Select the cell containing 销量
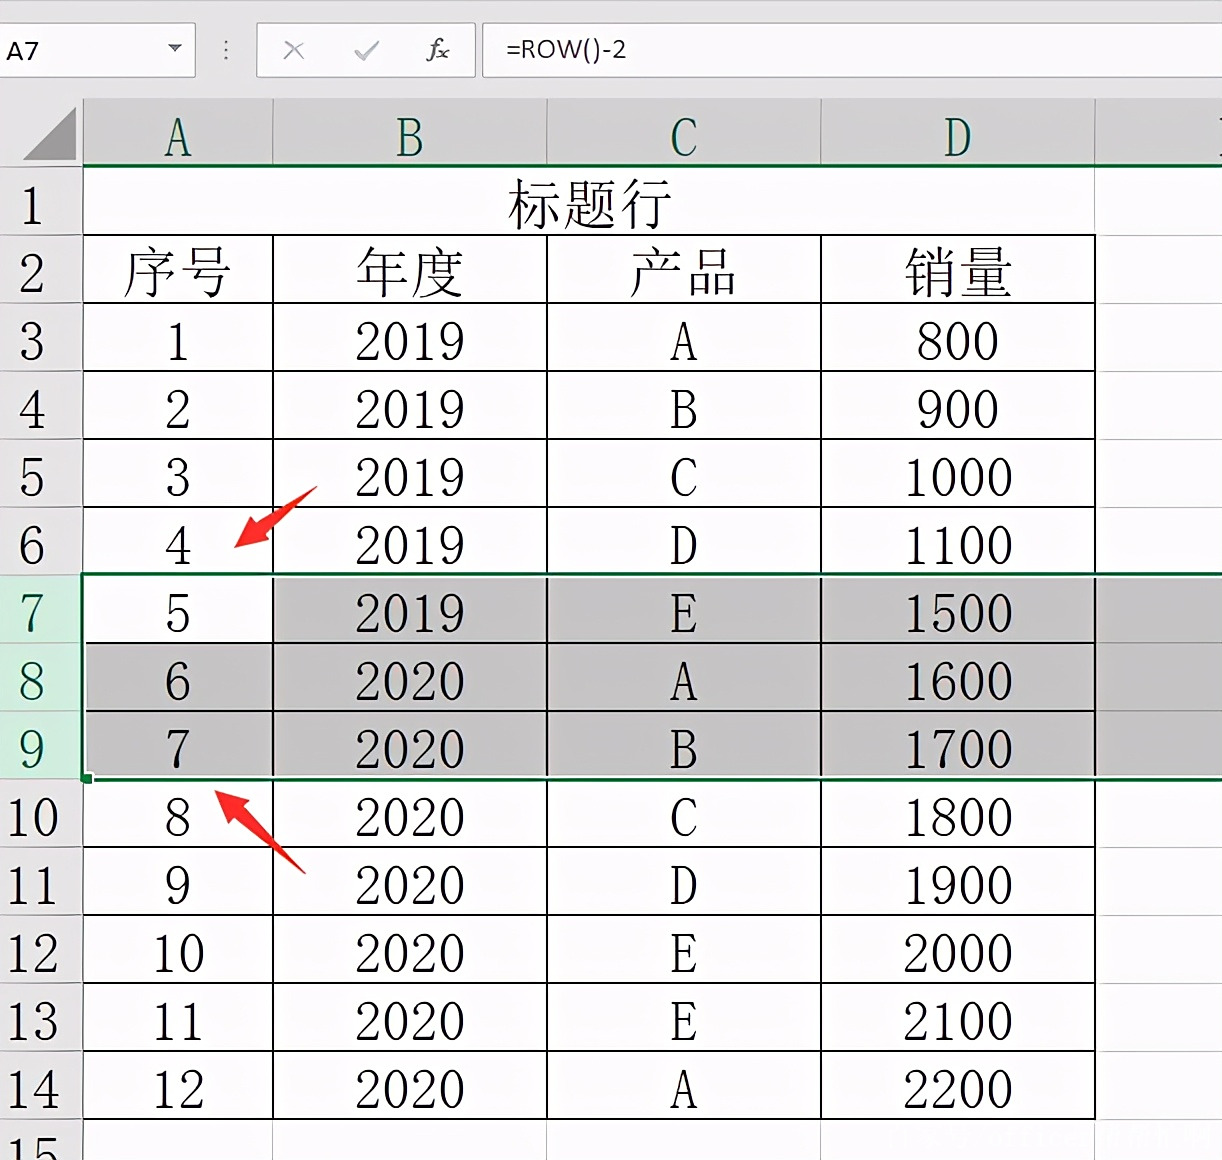Viewport: 1222px width, 1160px height. click(957, 272)
